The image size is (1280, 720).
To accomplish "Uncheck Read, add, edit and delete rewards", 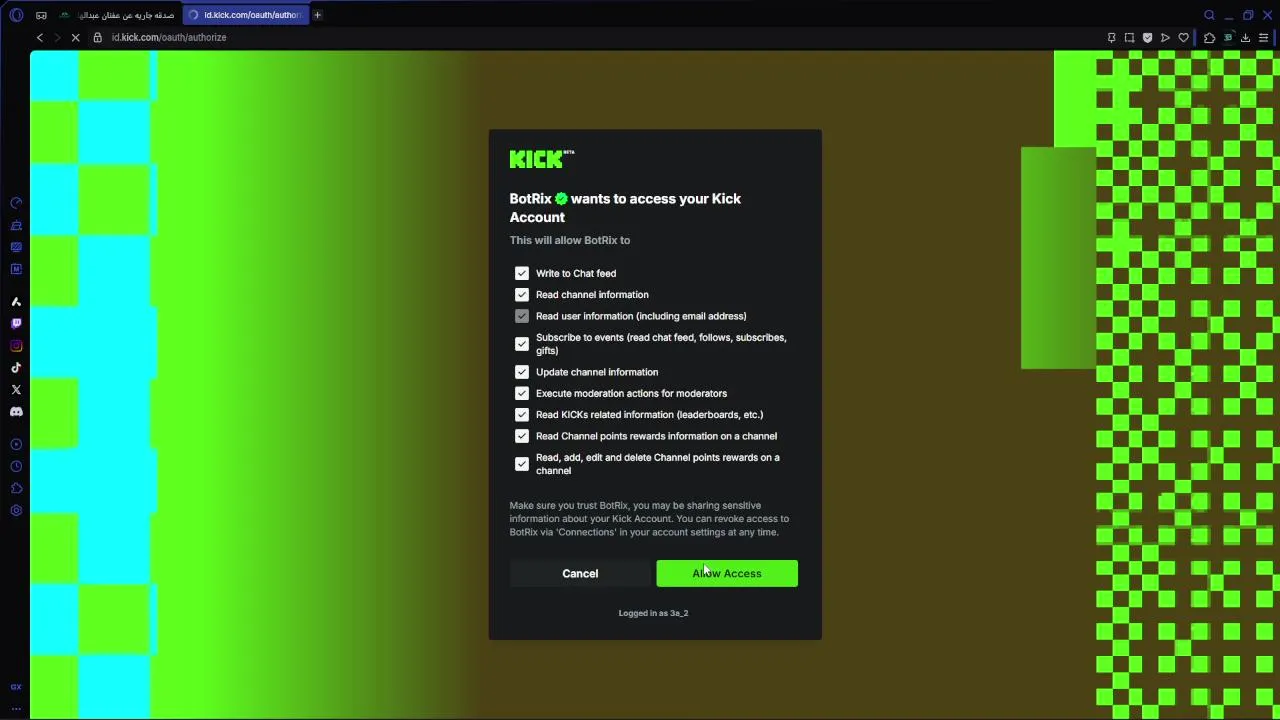I will [x=522, y=464].
